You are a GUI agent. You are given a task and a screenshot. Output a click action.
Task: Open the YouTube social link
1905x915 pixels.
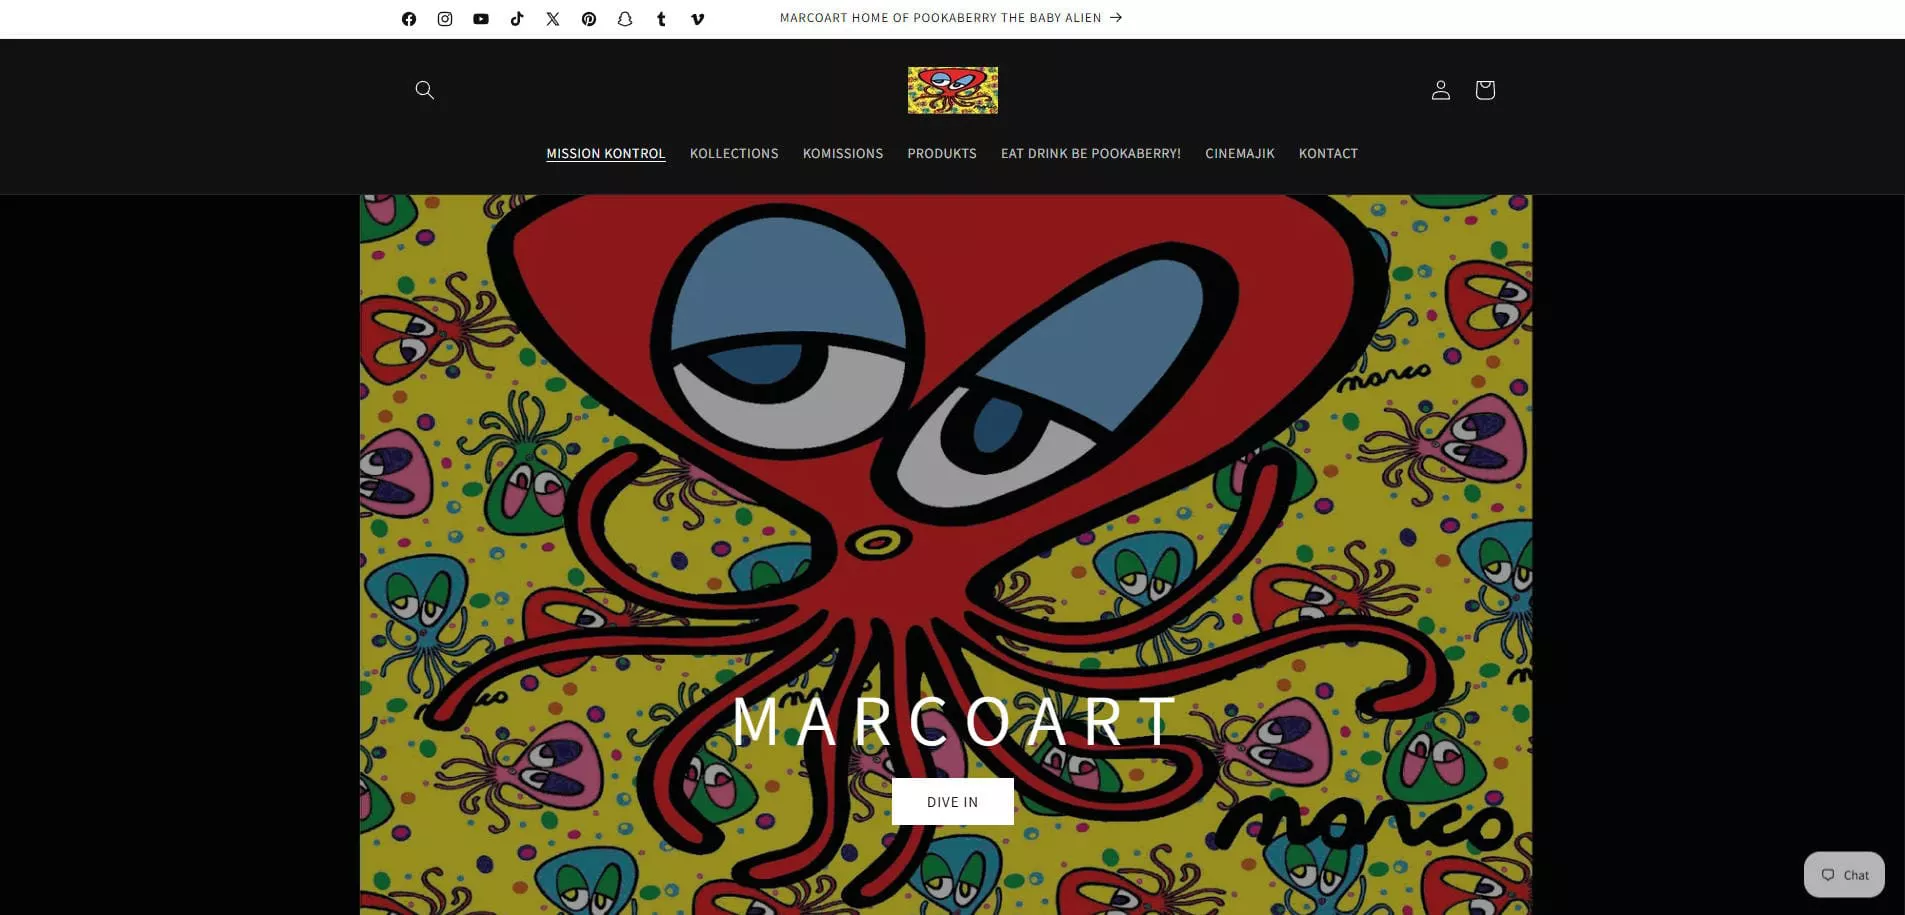(x=481, y=19)
